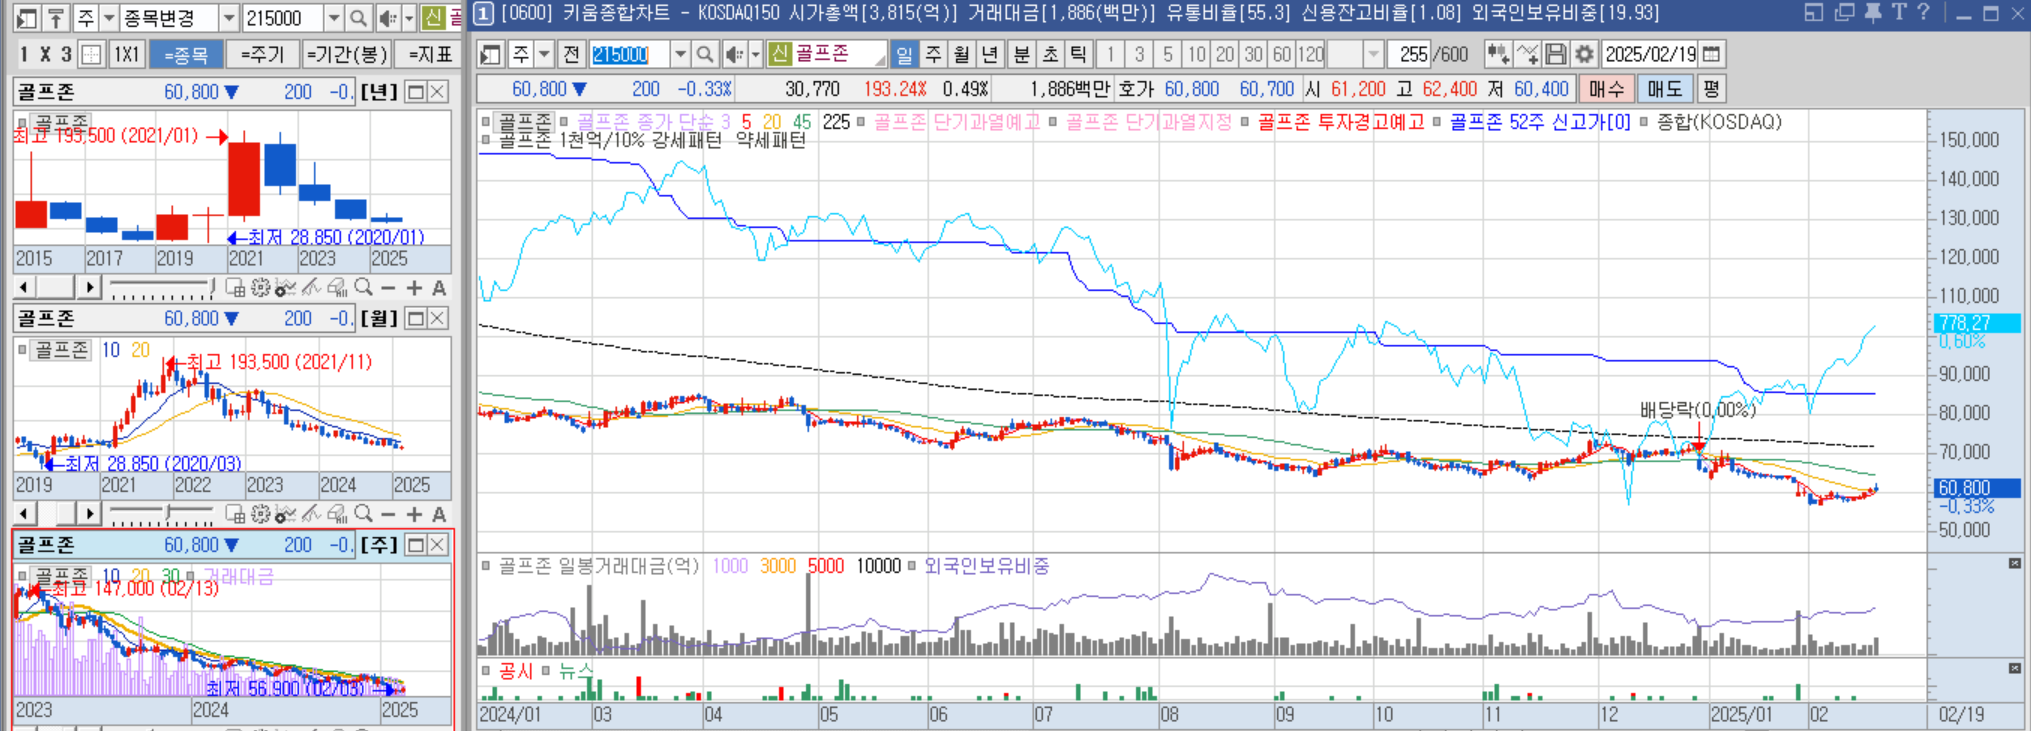Screen dimensions: 2031x731
Task: Search stock icon in left panel toolbar
Action: point(359,18)
